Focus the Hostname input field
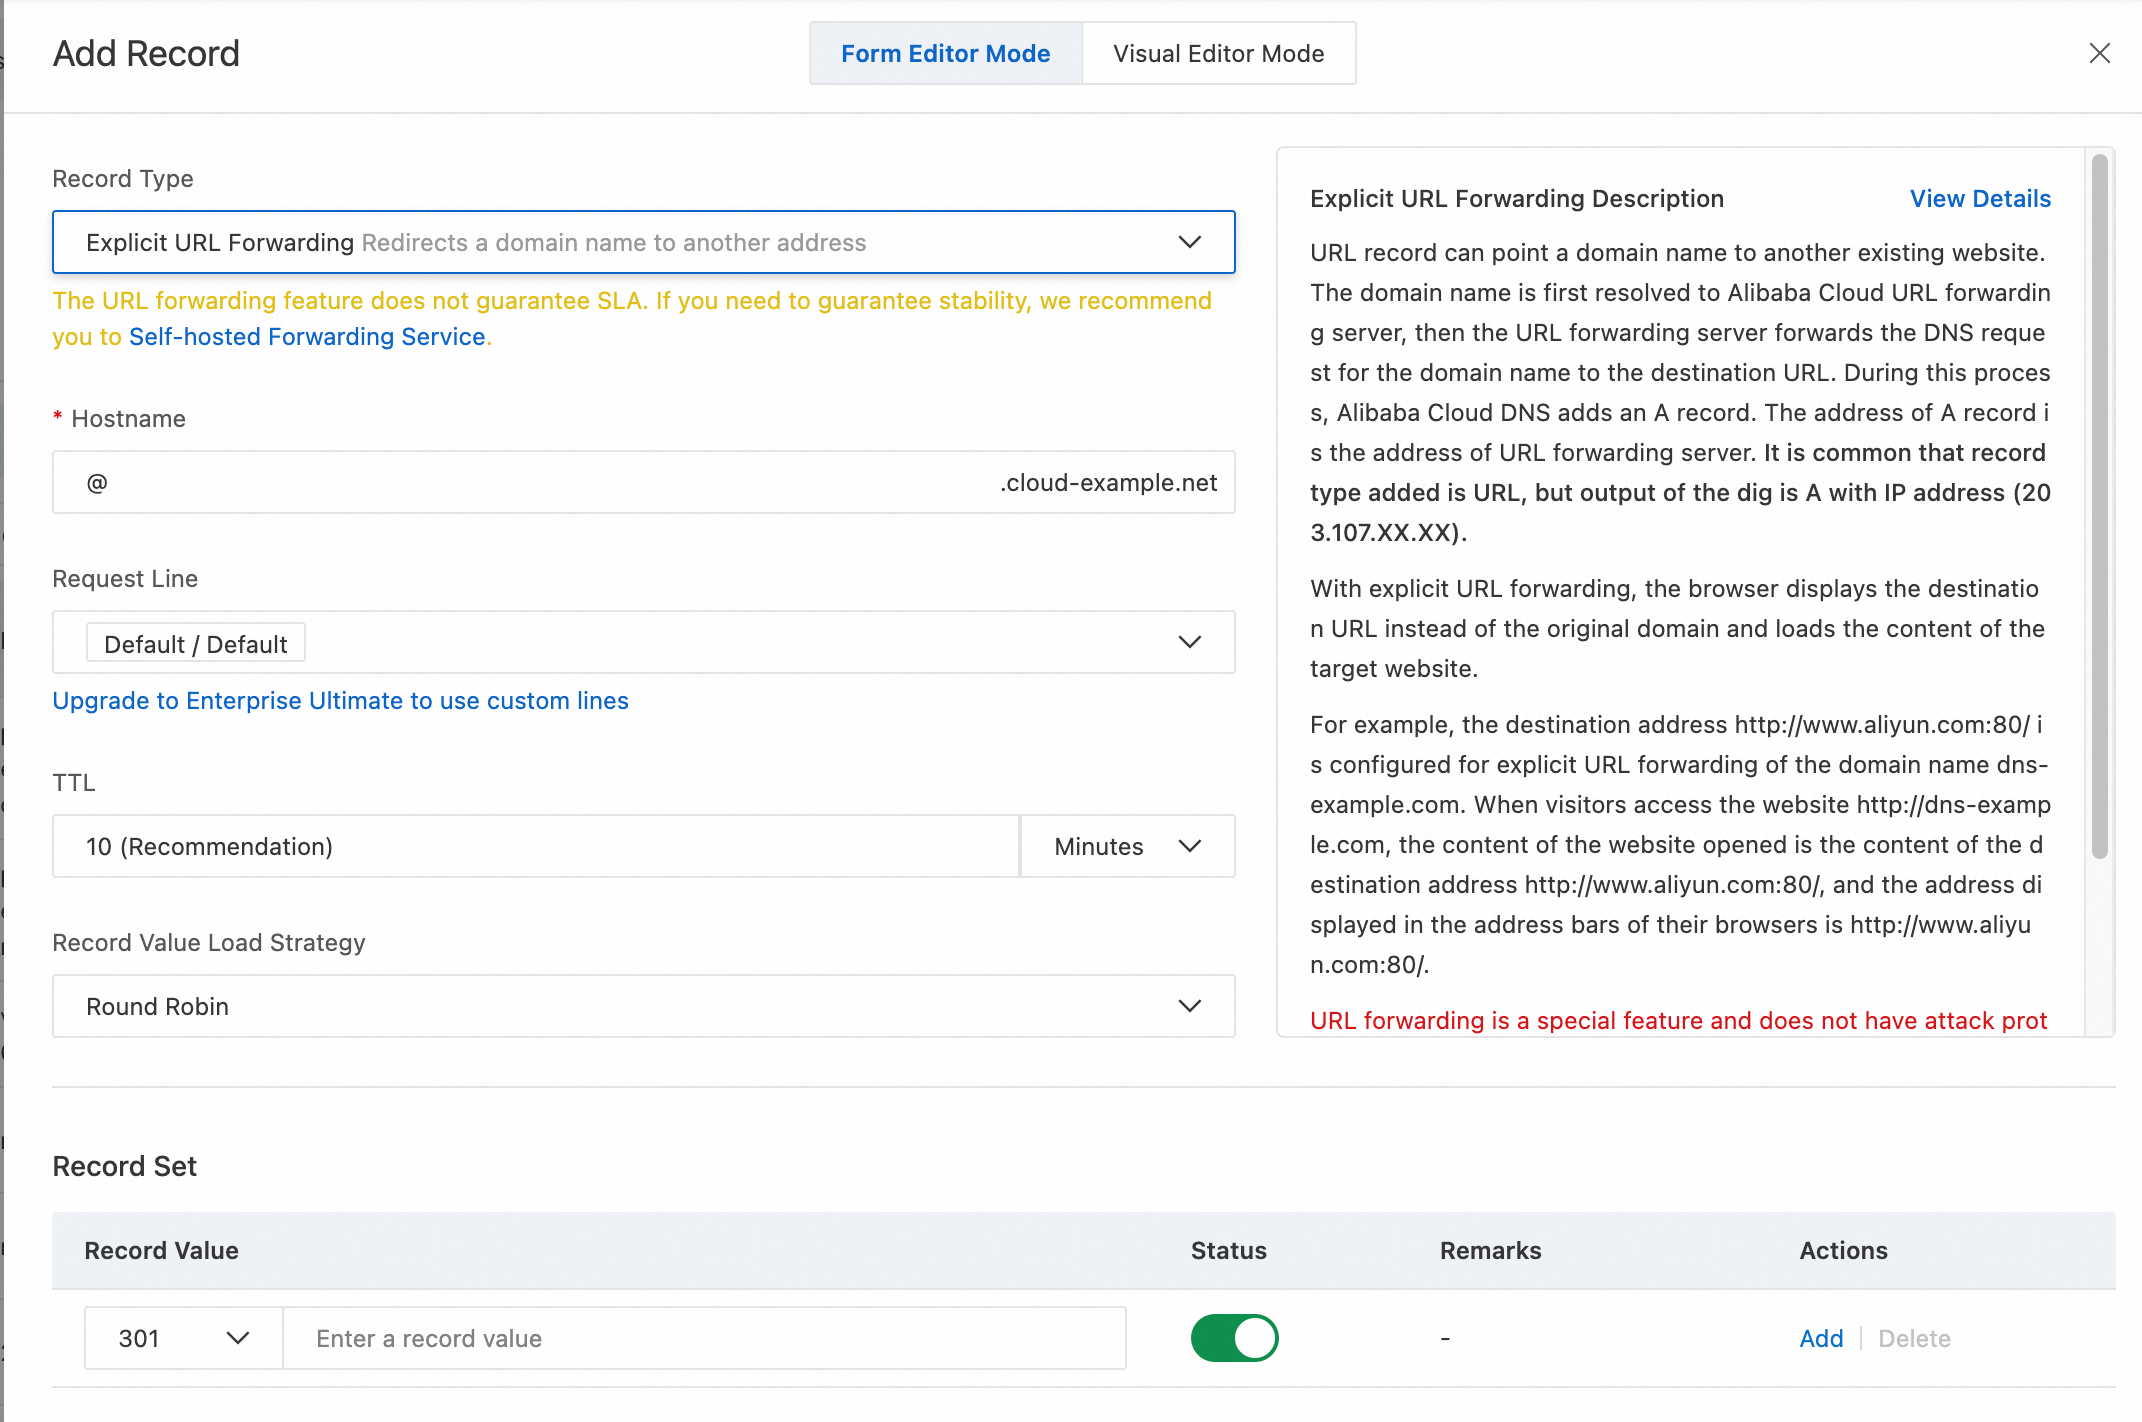This screenshot has width=2142, height=1422. [x=540, y=483]
